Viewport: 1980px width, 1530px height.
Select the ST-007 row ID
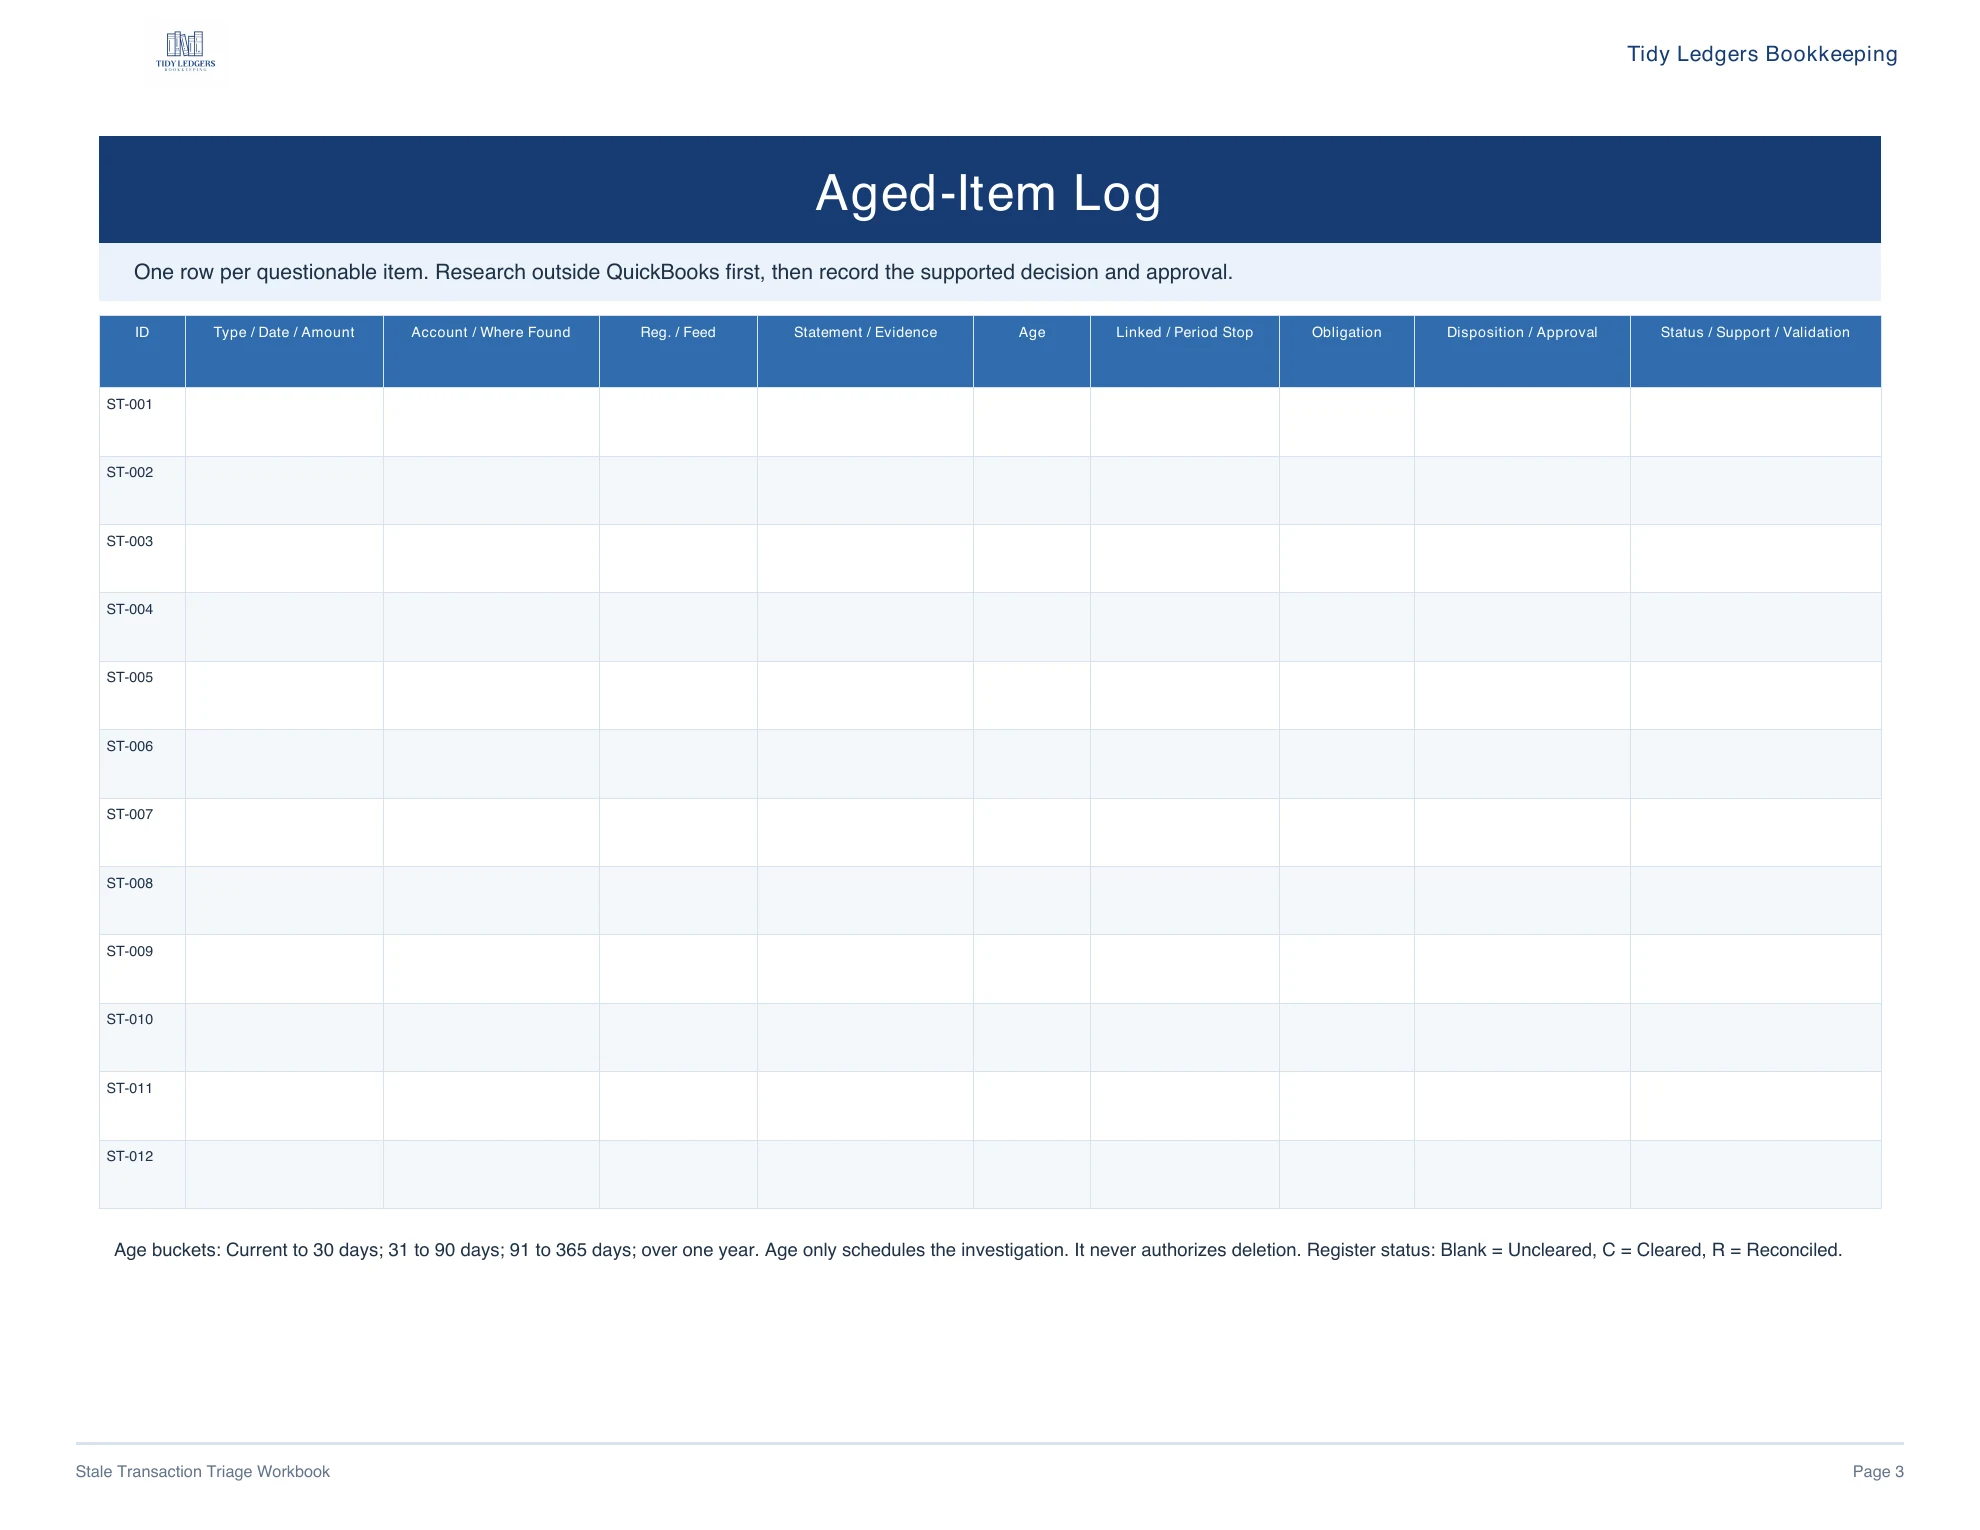pyautogui.click(x=130, y=814)
